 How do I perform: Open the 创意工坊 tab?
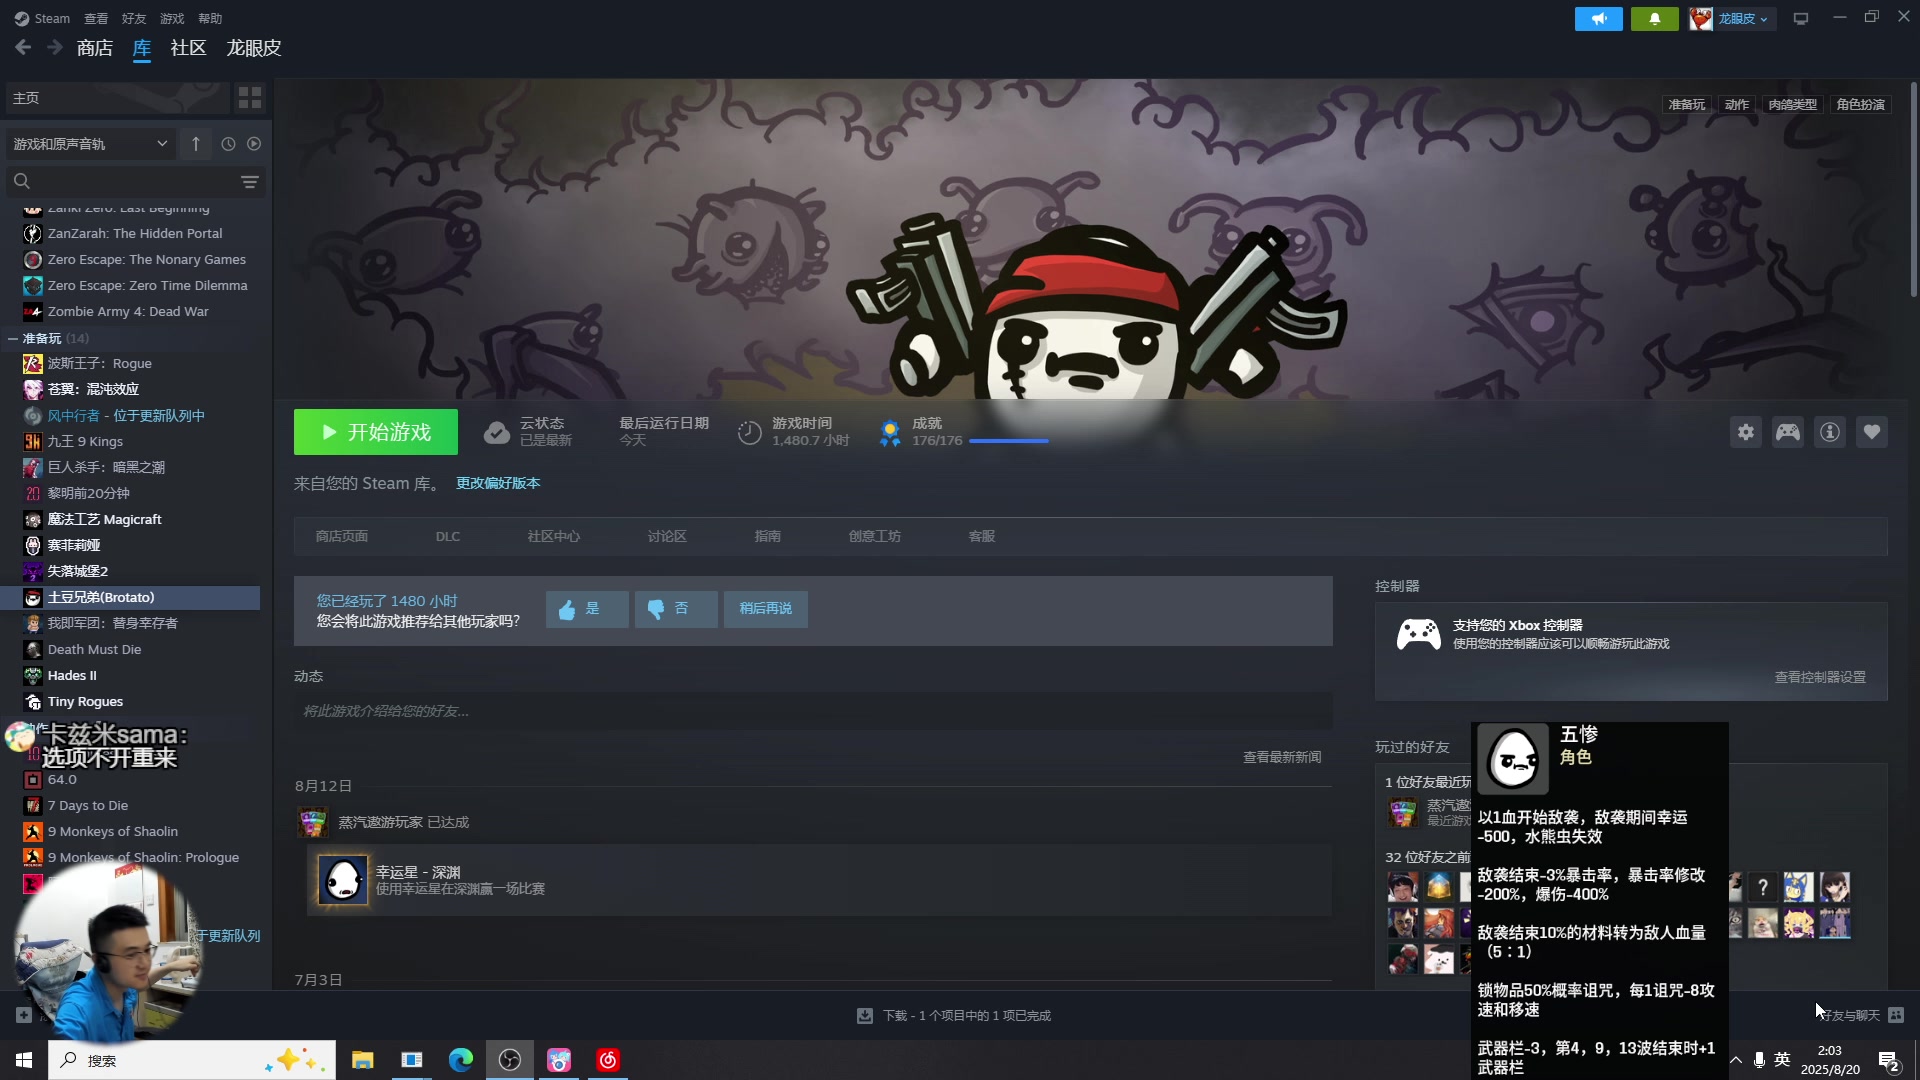pyautogui.click(x=875, y=537)
